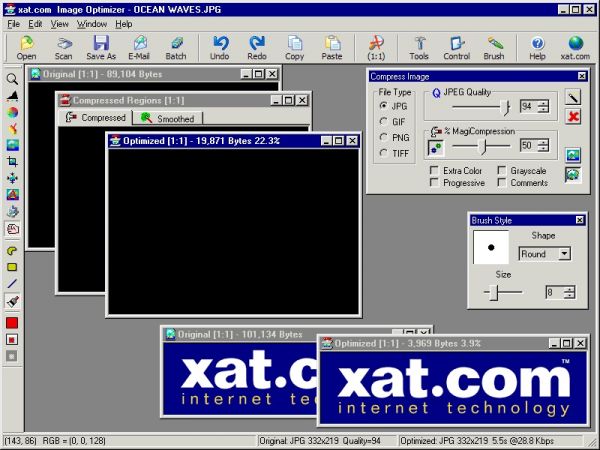
Task: Open the Window menu
Action: tap(92, 24)
